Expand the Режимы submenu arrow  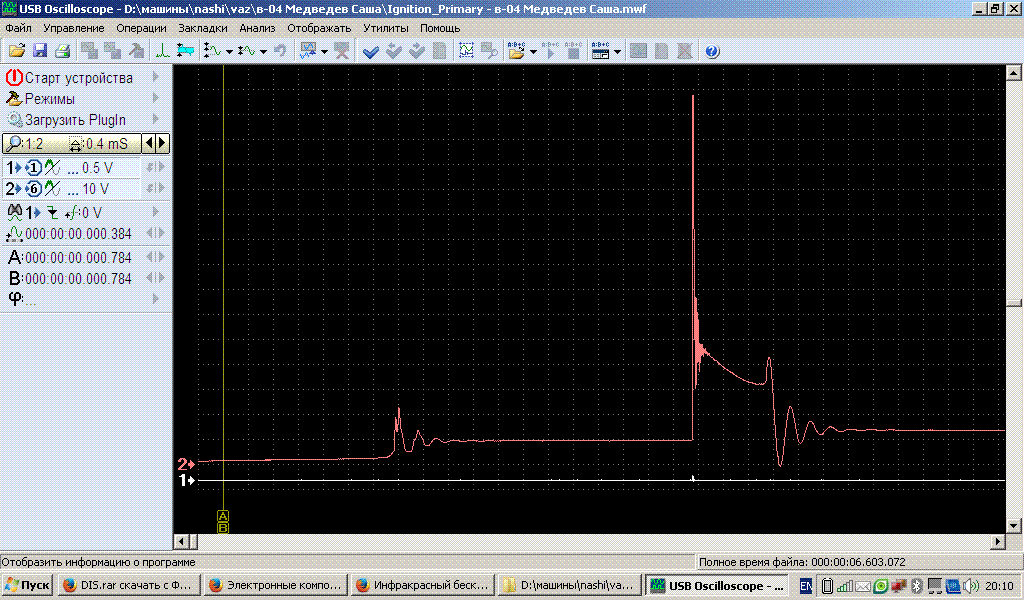point(155,98)
